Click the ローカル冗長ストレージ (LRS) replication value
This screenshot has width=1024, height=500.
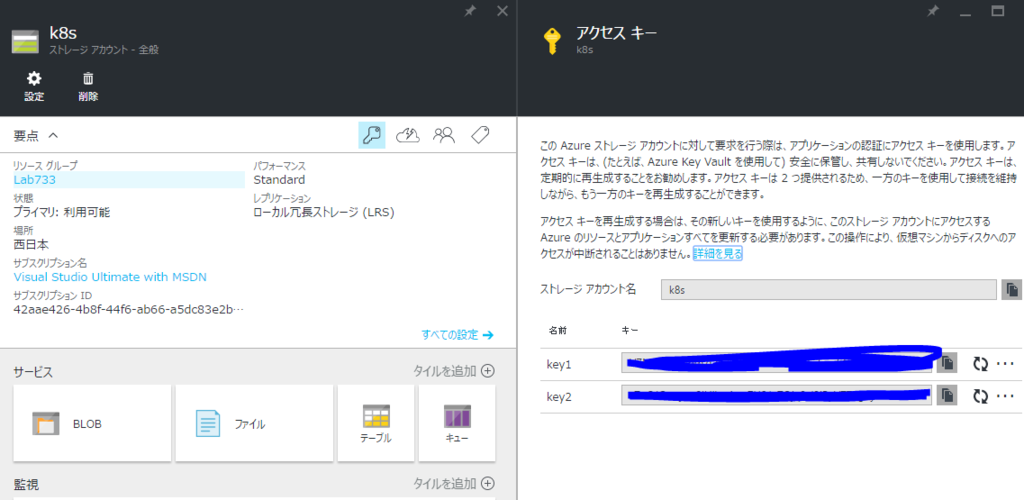[x=324, y=212]
